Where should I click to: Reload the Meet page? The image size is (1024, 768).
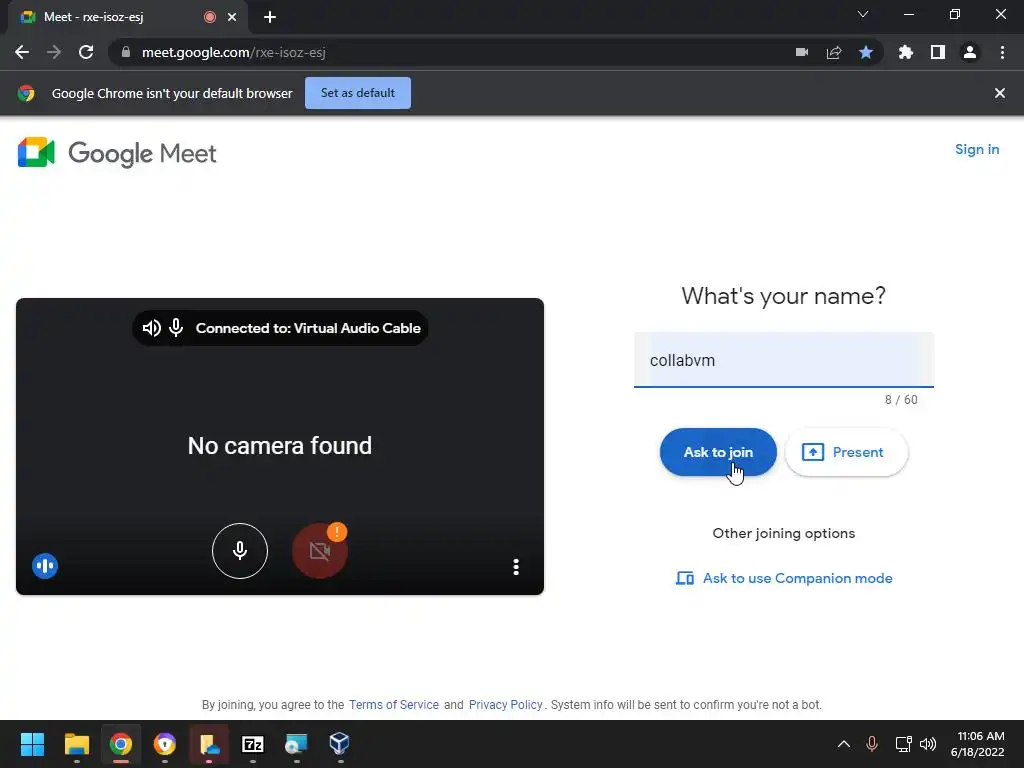coord(86,52)
